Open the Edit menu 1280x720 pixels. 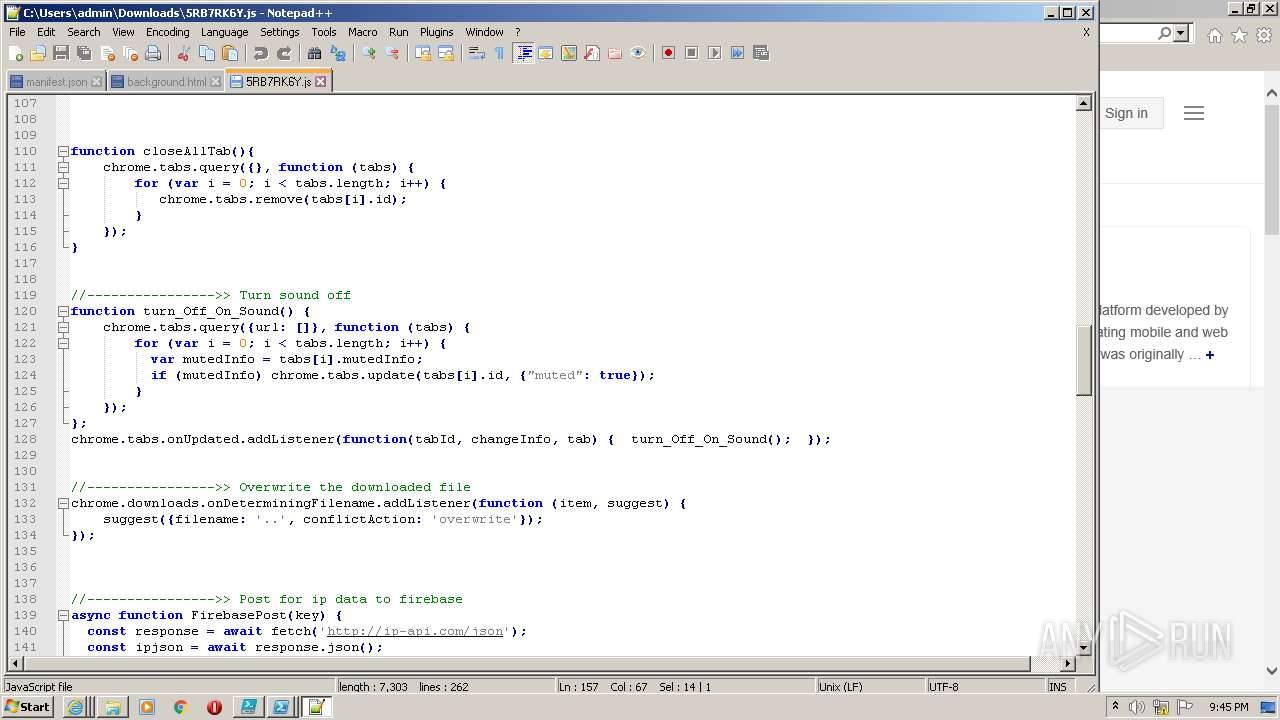click(x=46, y=32)
